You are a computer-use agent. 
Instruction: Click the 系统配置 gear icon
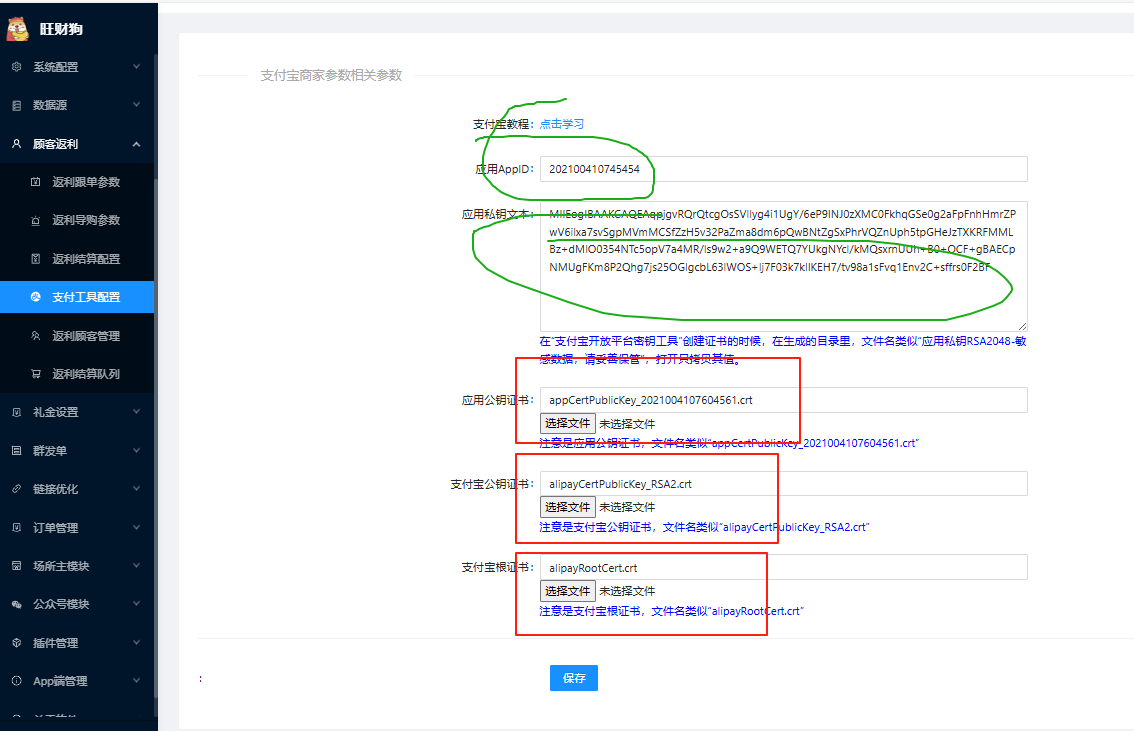tap(16, 67)
